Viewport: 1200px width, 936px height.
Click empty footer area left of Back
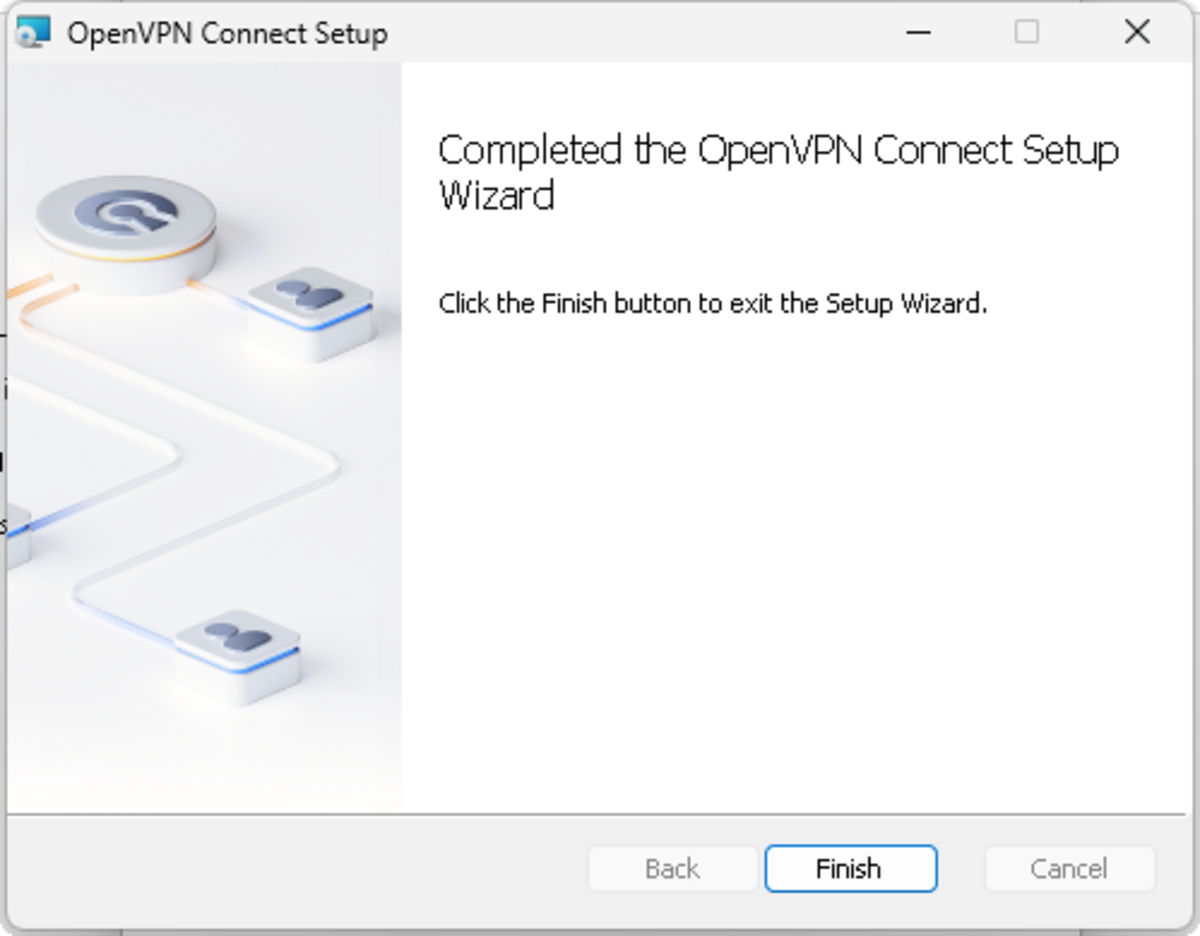(x=300, y=868)
